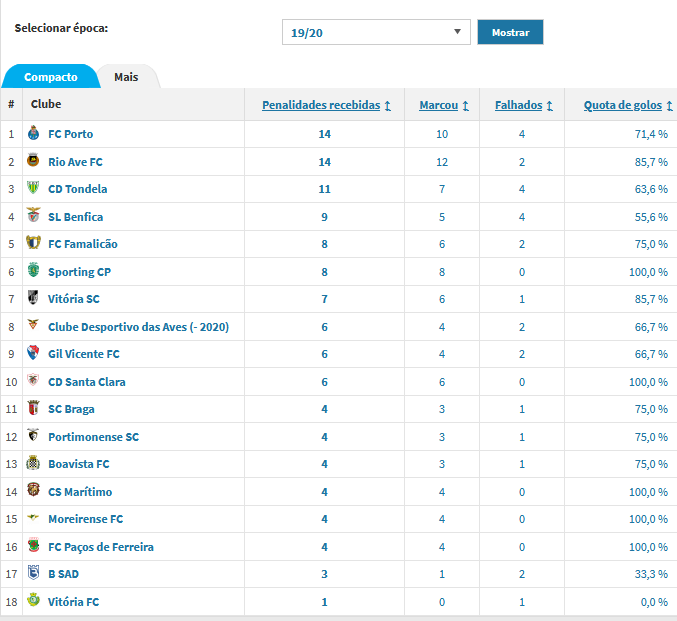Open the Boavista FC club link
The height and width of the screenshot is (621, 677).
[79, 464]
